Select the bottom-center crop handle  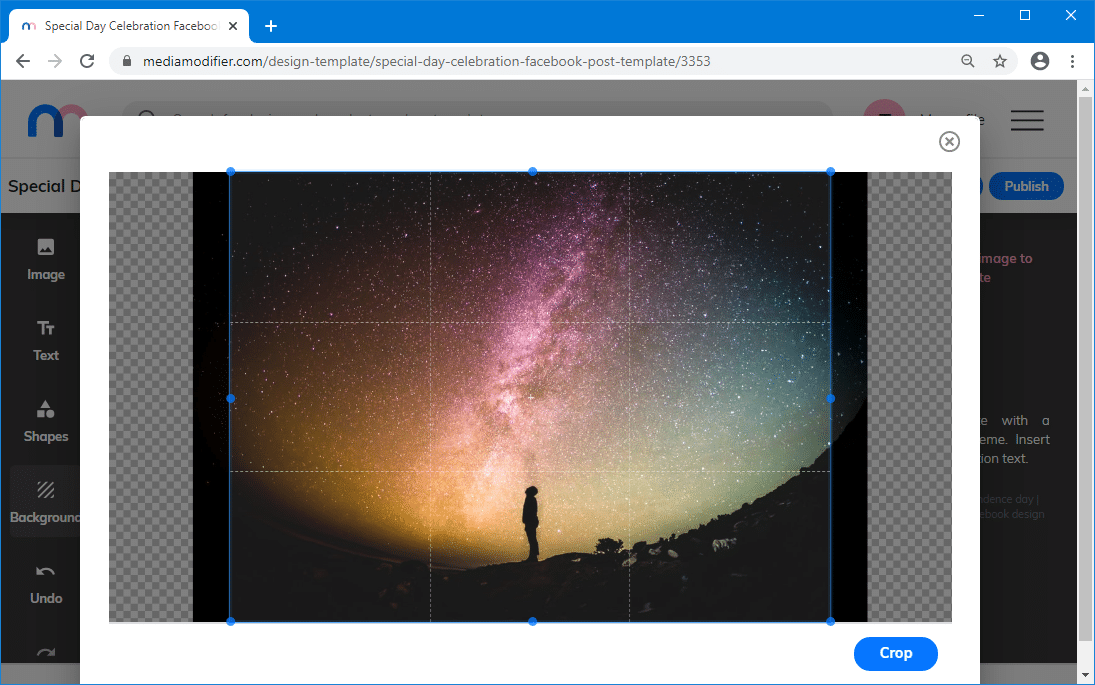tap(533, 621)
